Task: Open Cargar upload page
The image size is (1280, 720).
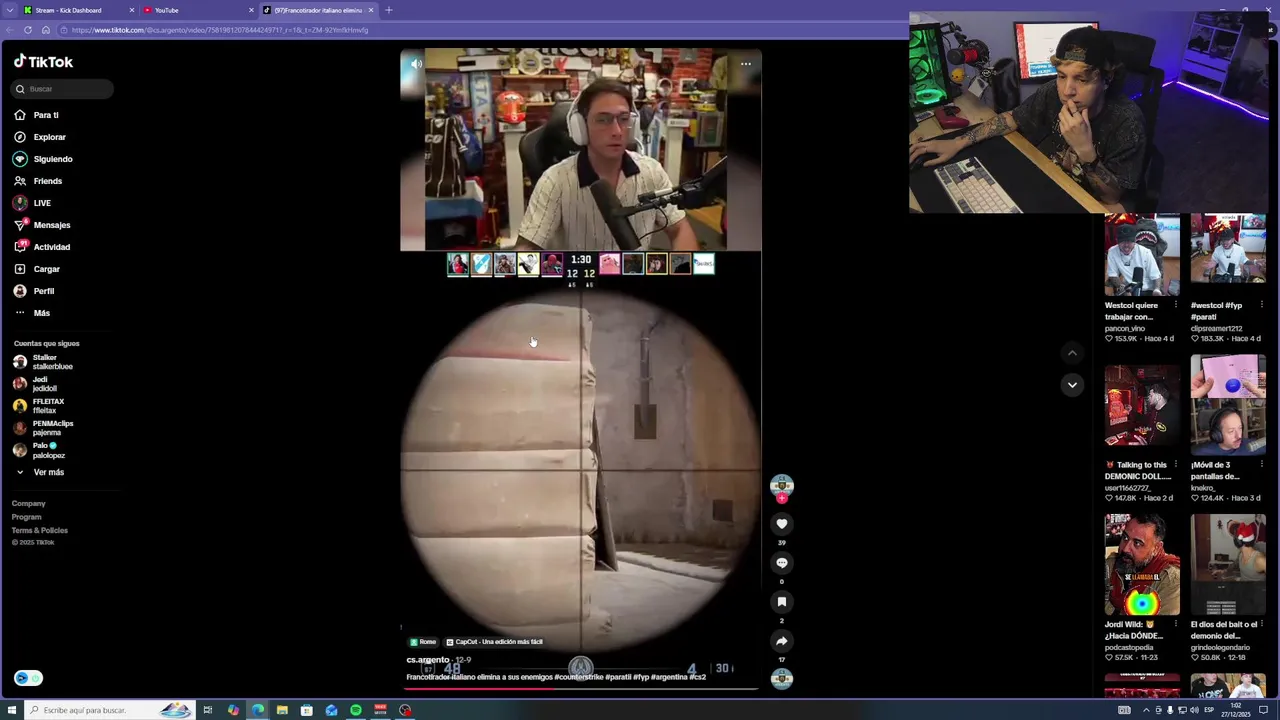Action: (46, 269)
